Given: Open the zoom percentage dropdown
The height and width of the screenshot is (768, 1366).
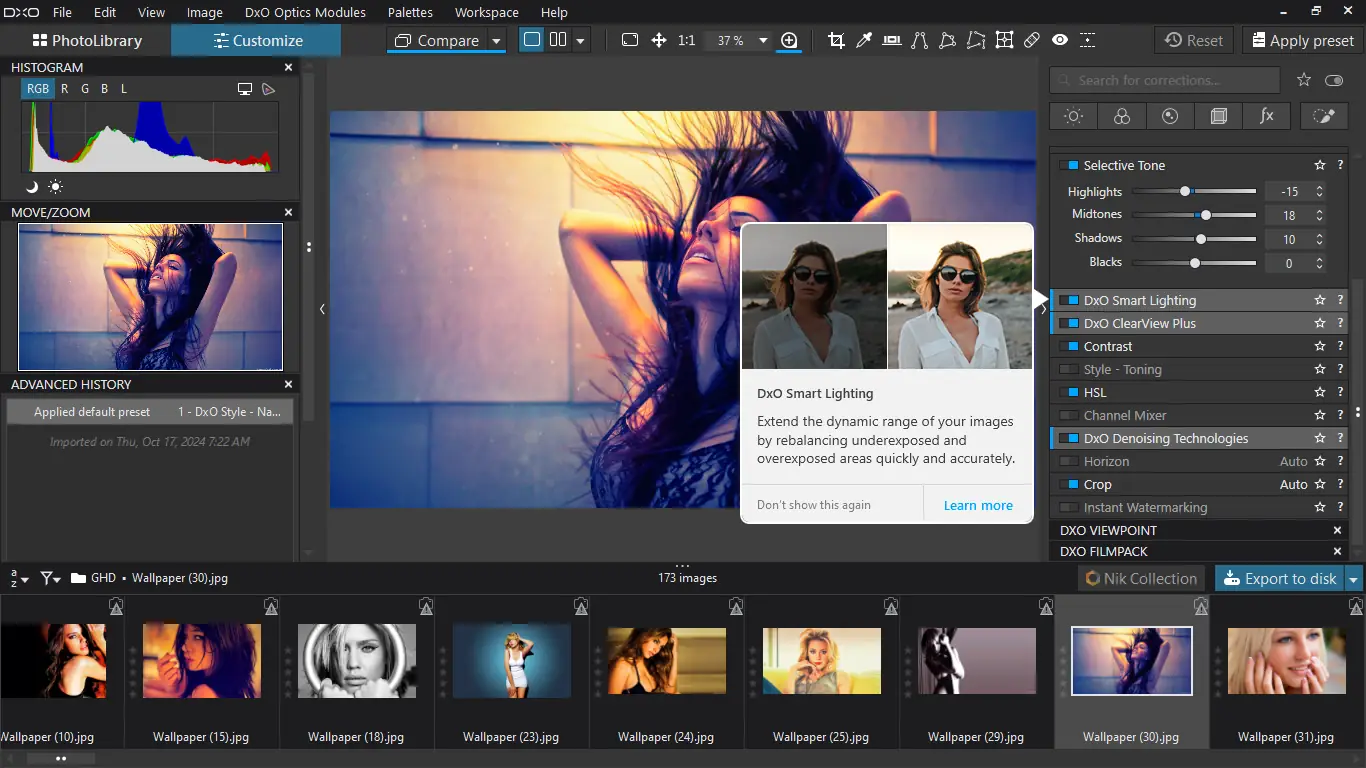Looking at the screenshot, I should [x=763, y=41].
